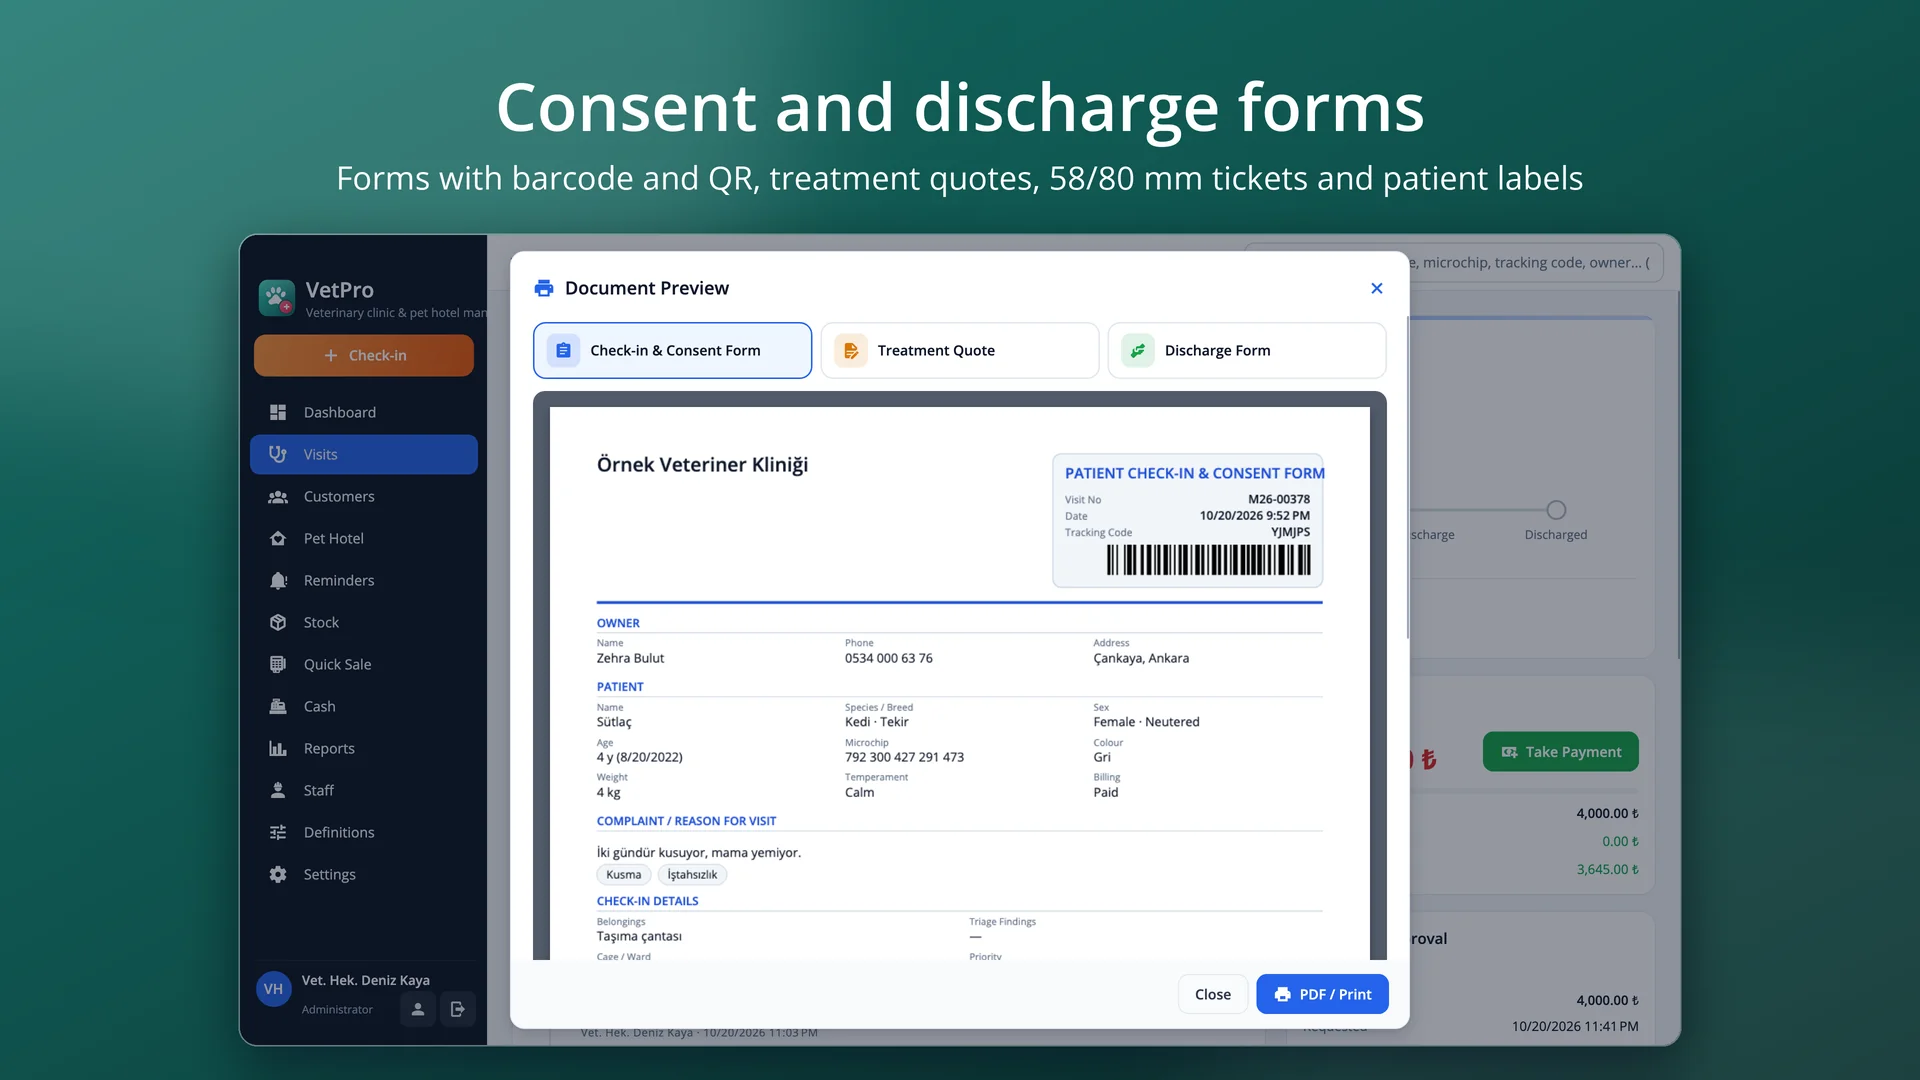Switch to Check-in & Consent Form tab
Viewport: 1920px width, 1080px height.
tap(672, 350)
